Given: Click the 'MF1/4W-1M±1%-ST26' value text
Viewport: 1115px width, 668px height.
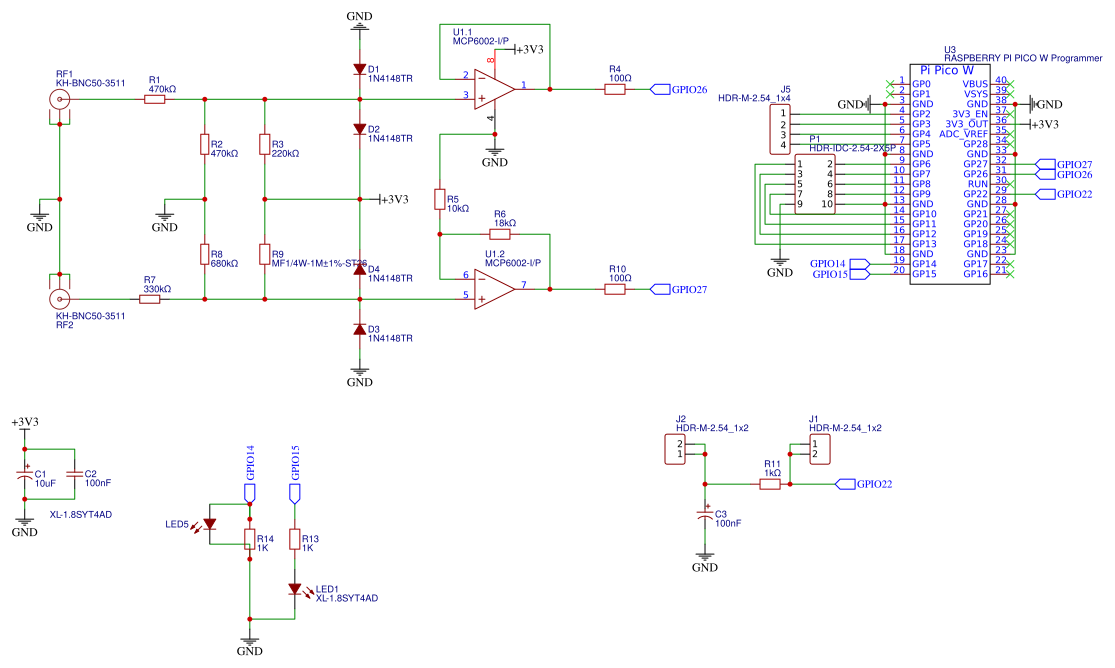Looking at the screenshot, I should 319,264.
